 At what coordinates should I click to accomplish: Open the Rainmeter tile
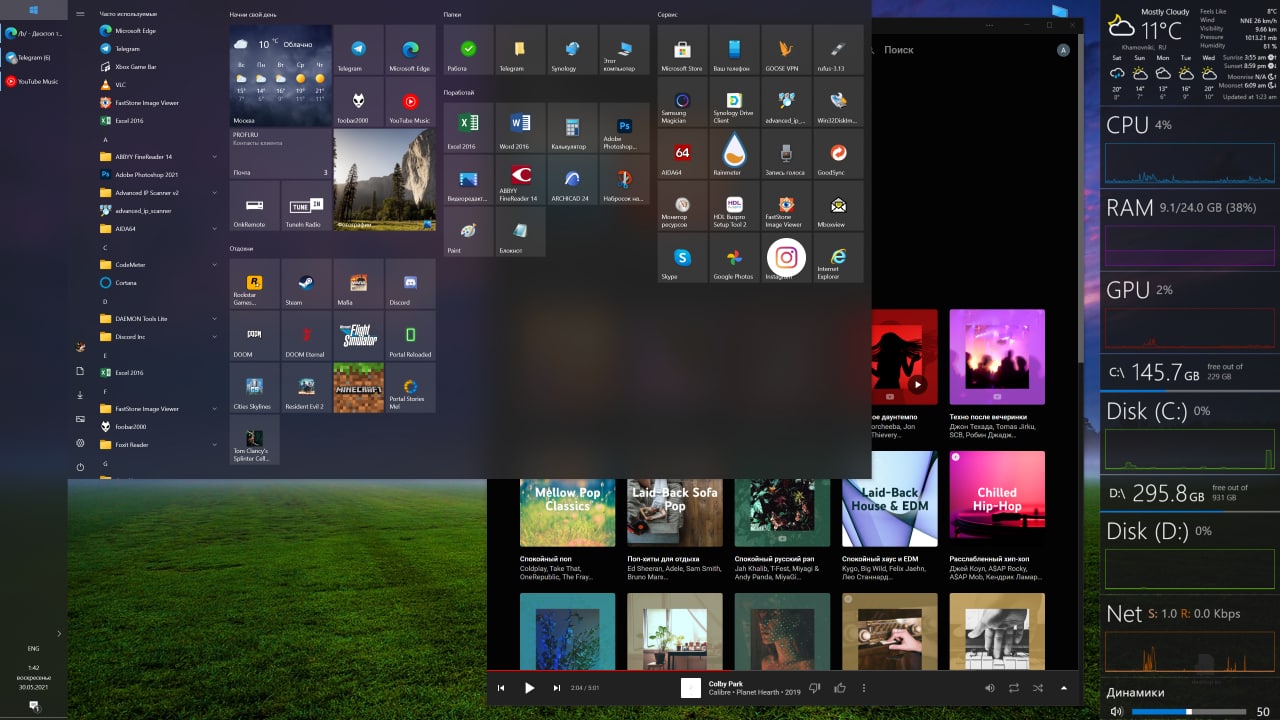pos(734,154)
